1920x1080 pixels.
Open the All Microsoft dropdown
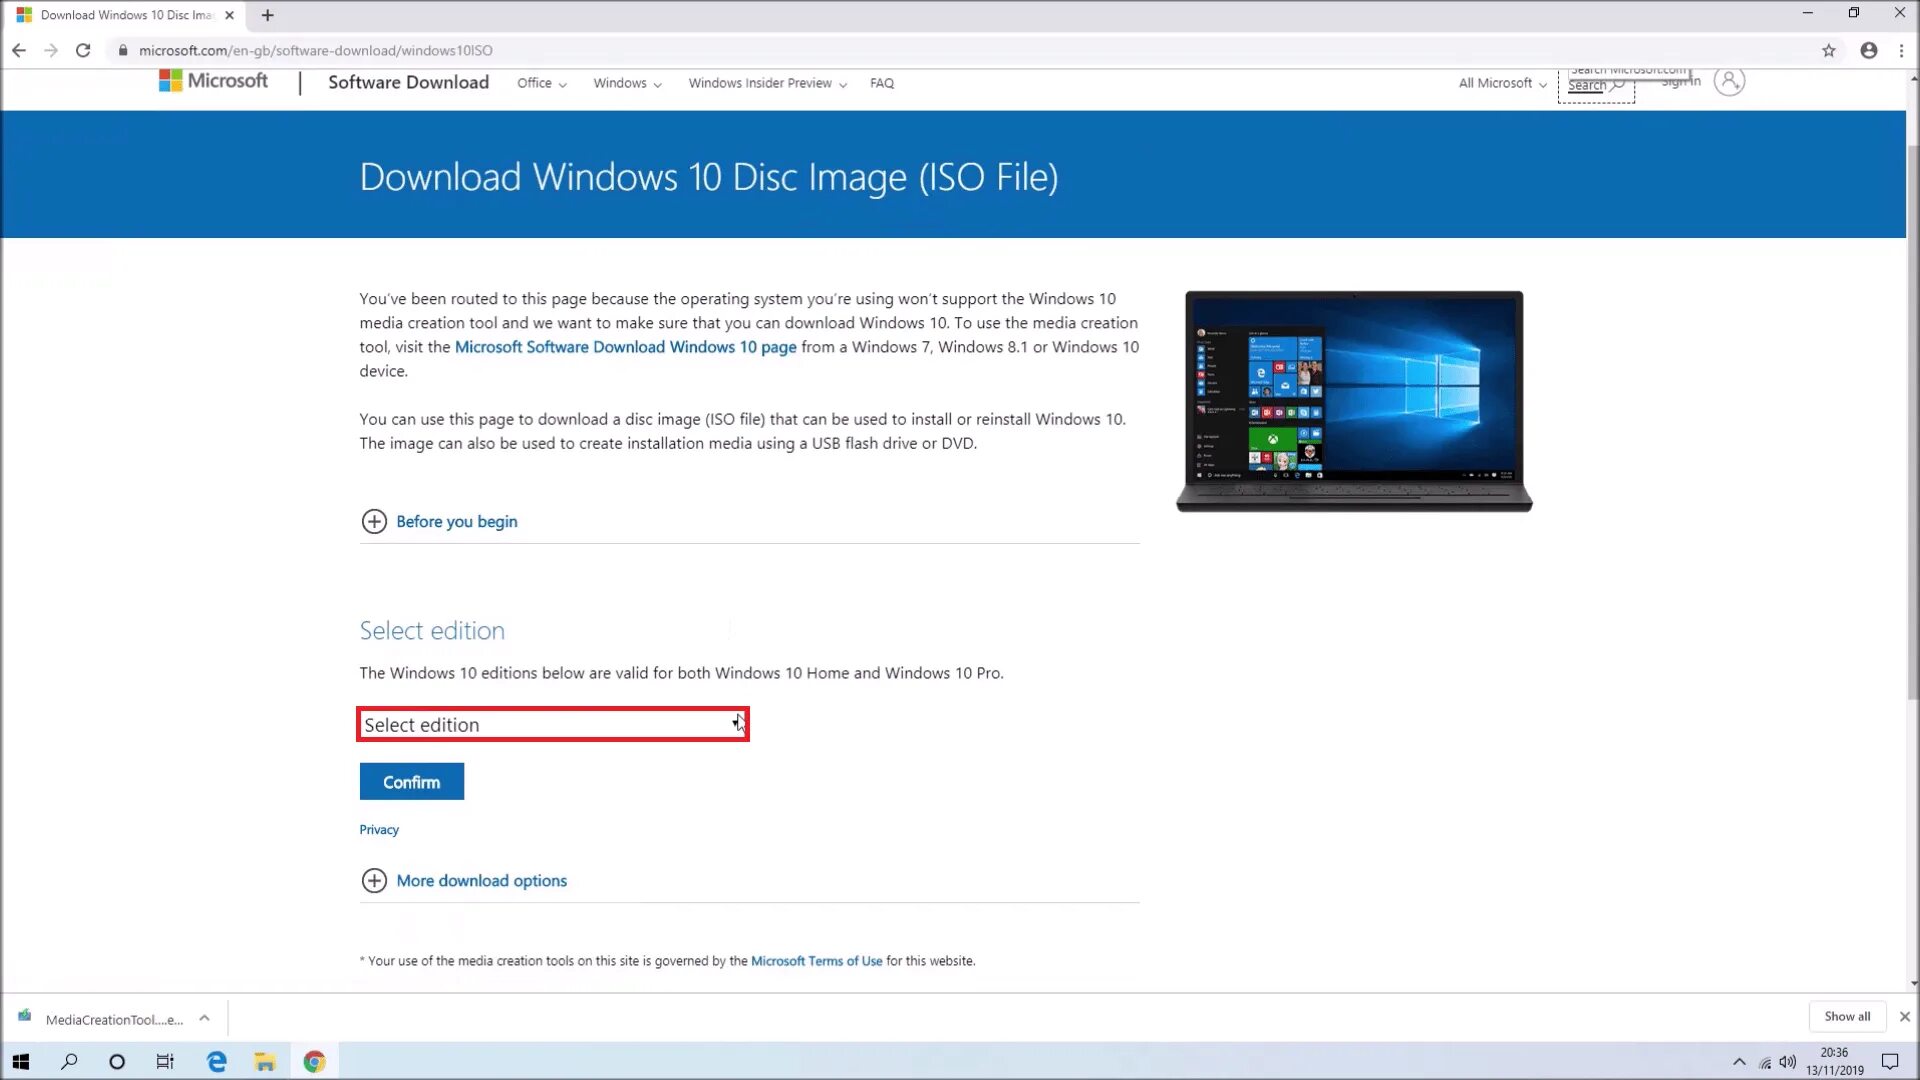tap(1502, 83)
